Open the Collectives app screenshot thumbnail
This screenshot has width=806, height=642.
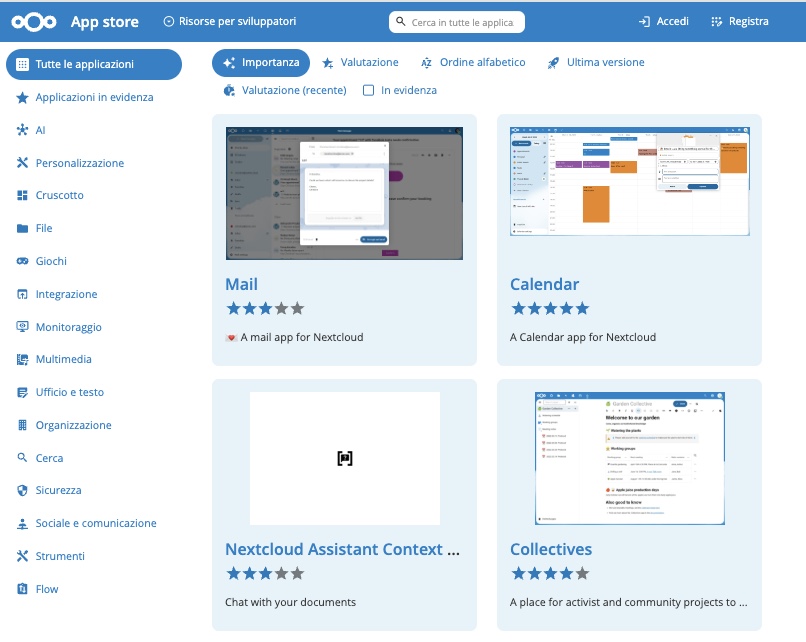[630, 458]
